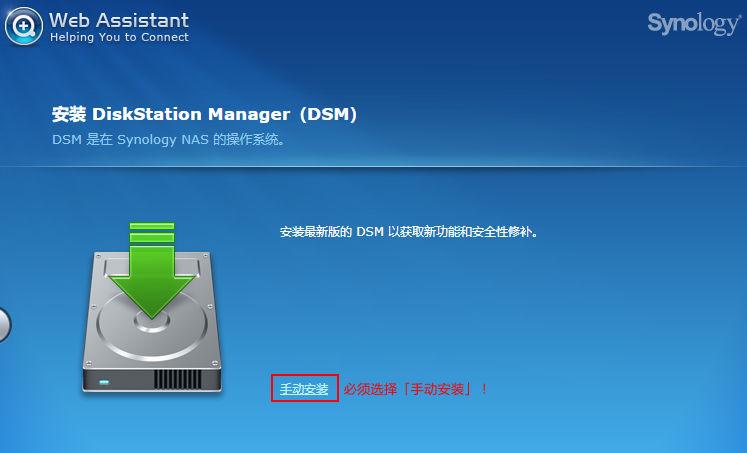
Task: Click the round back button at left edge
Action: (x=5, y=325)
